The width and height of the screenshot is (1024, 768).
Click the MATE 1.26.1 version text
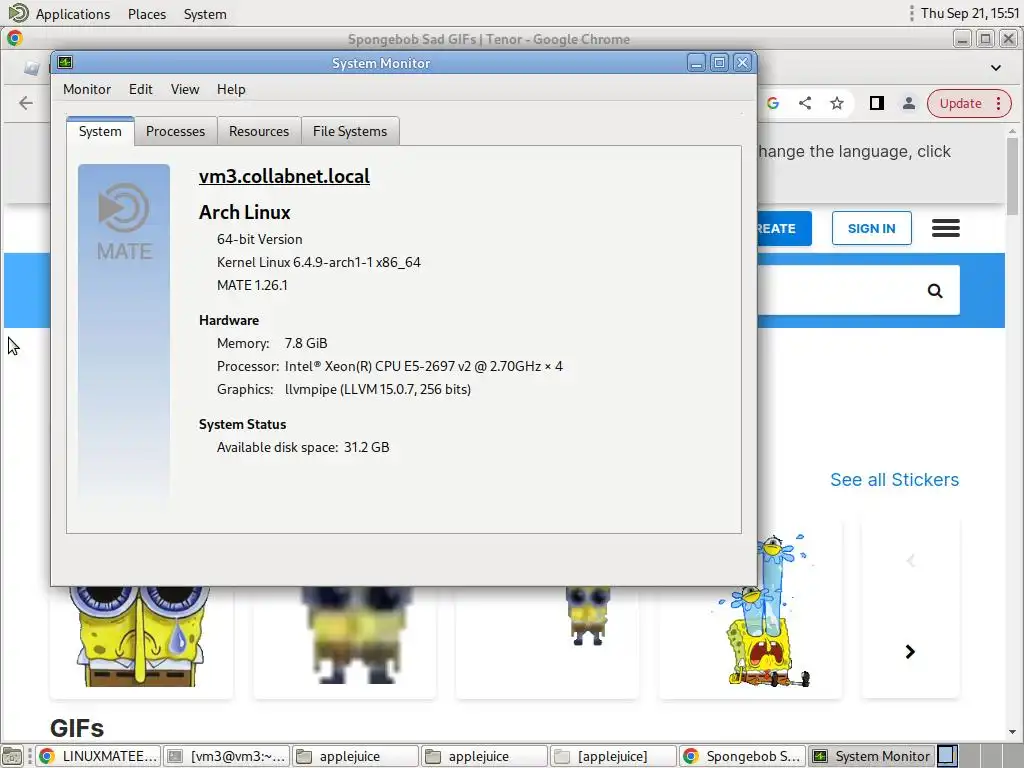coord(252,285)
